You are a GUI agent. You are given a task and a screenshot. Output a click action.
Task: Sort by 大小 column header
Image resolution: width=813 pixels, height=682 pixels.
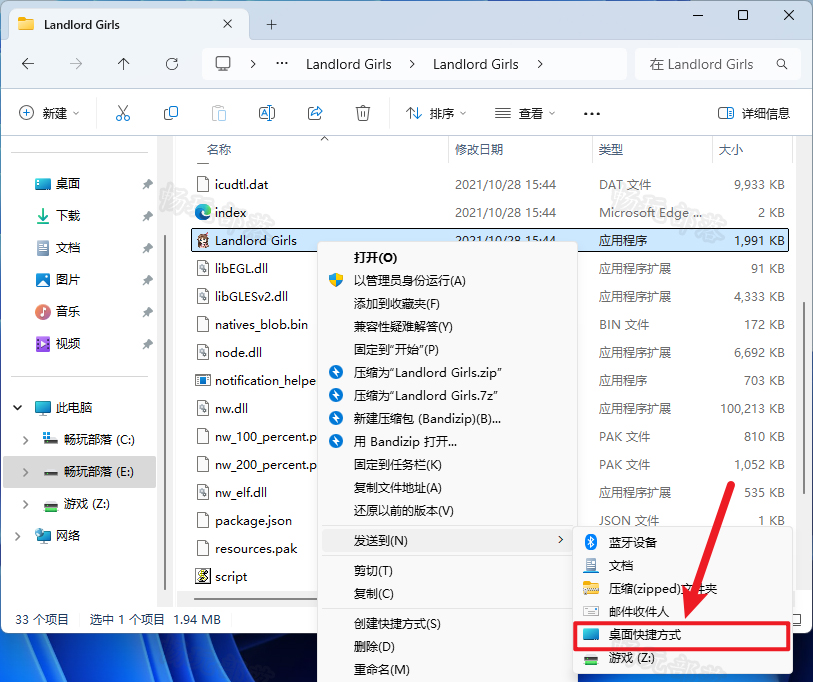[731, 150]
